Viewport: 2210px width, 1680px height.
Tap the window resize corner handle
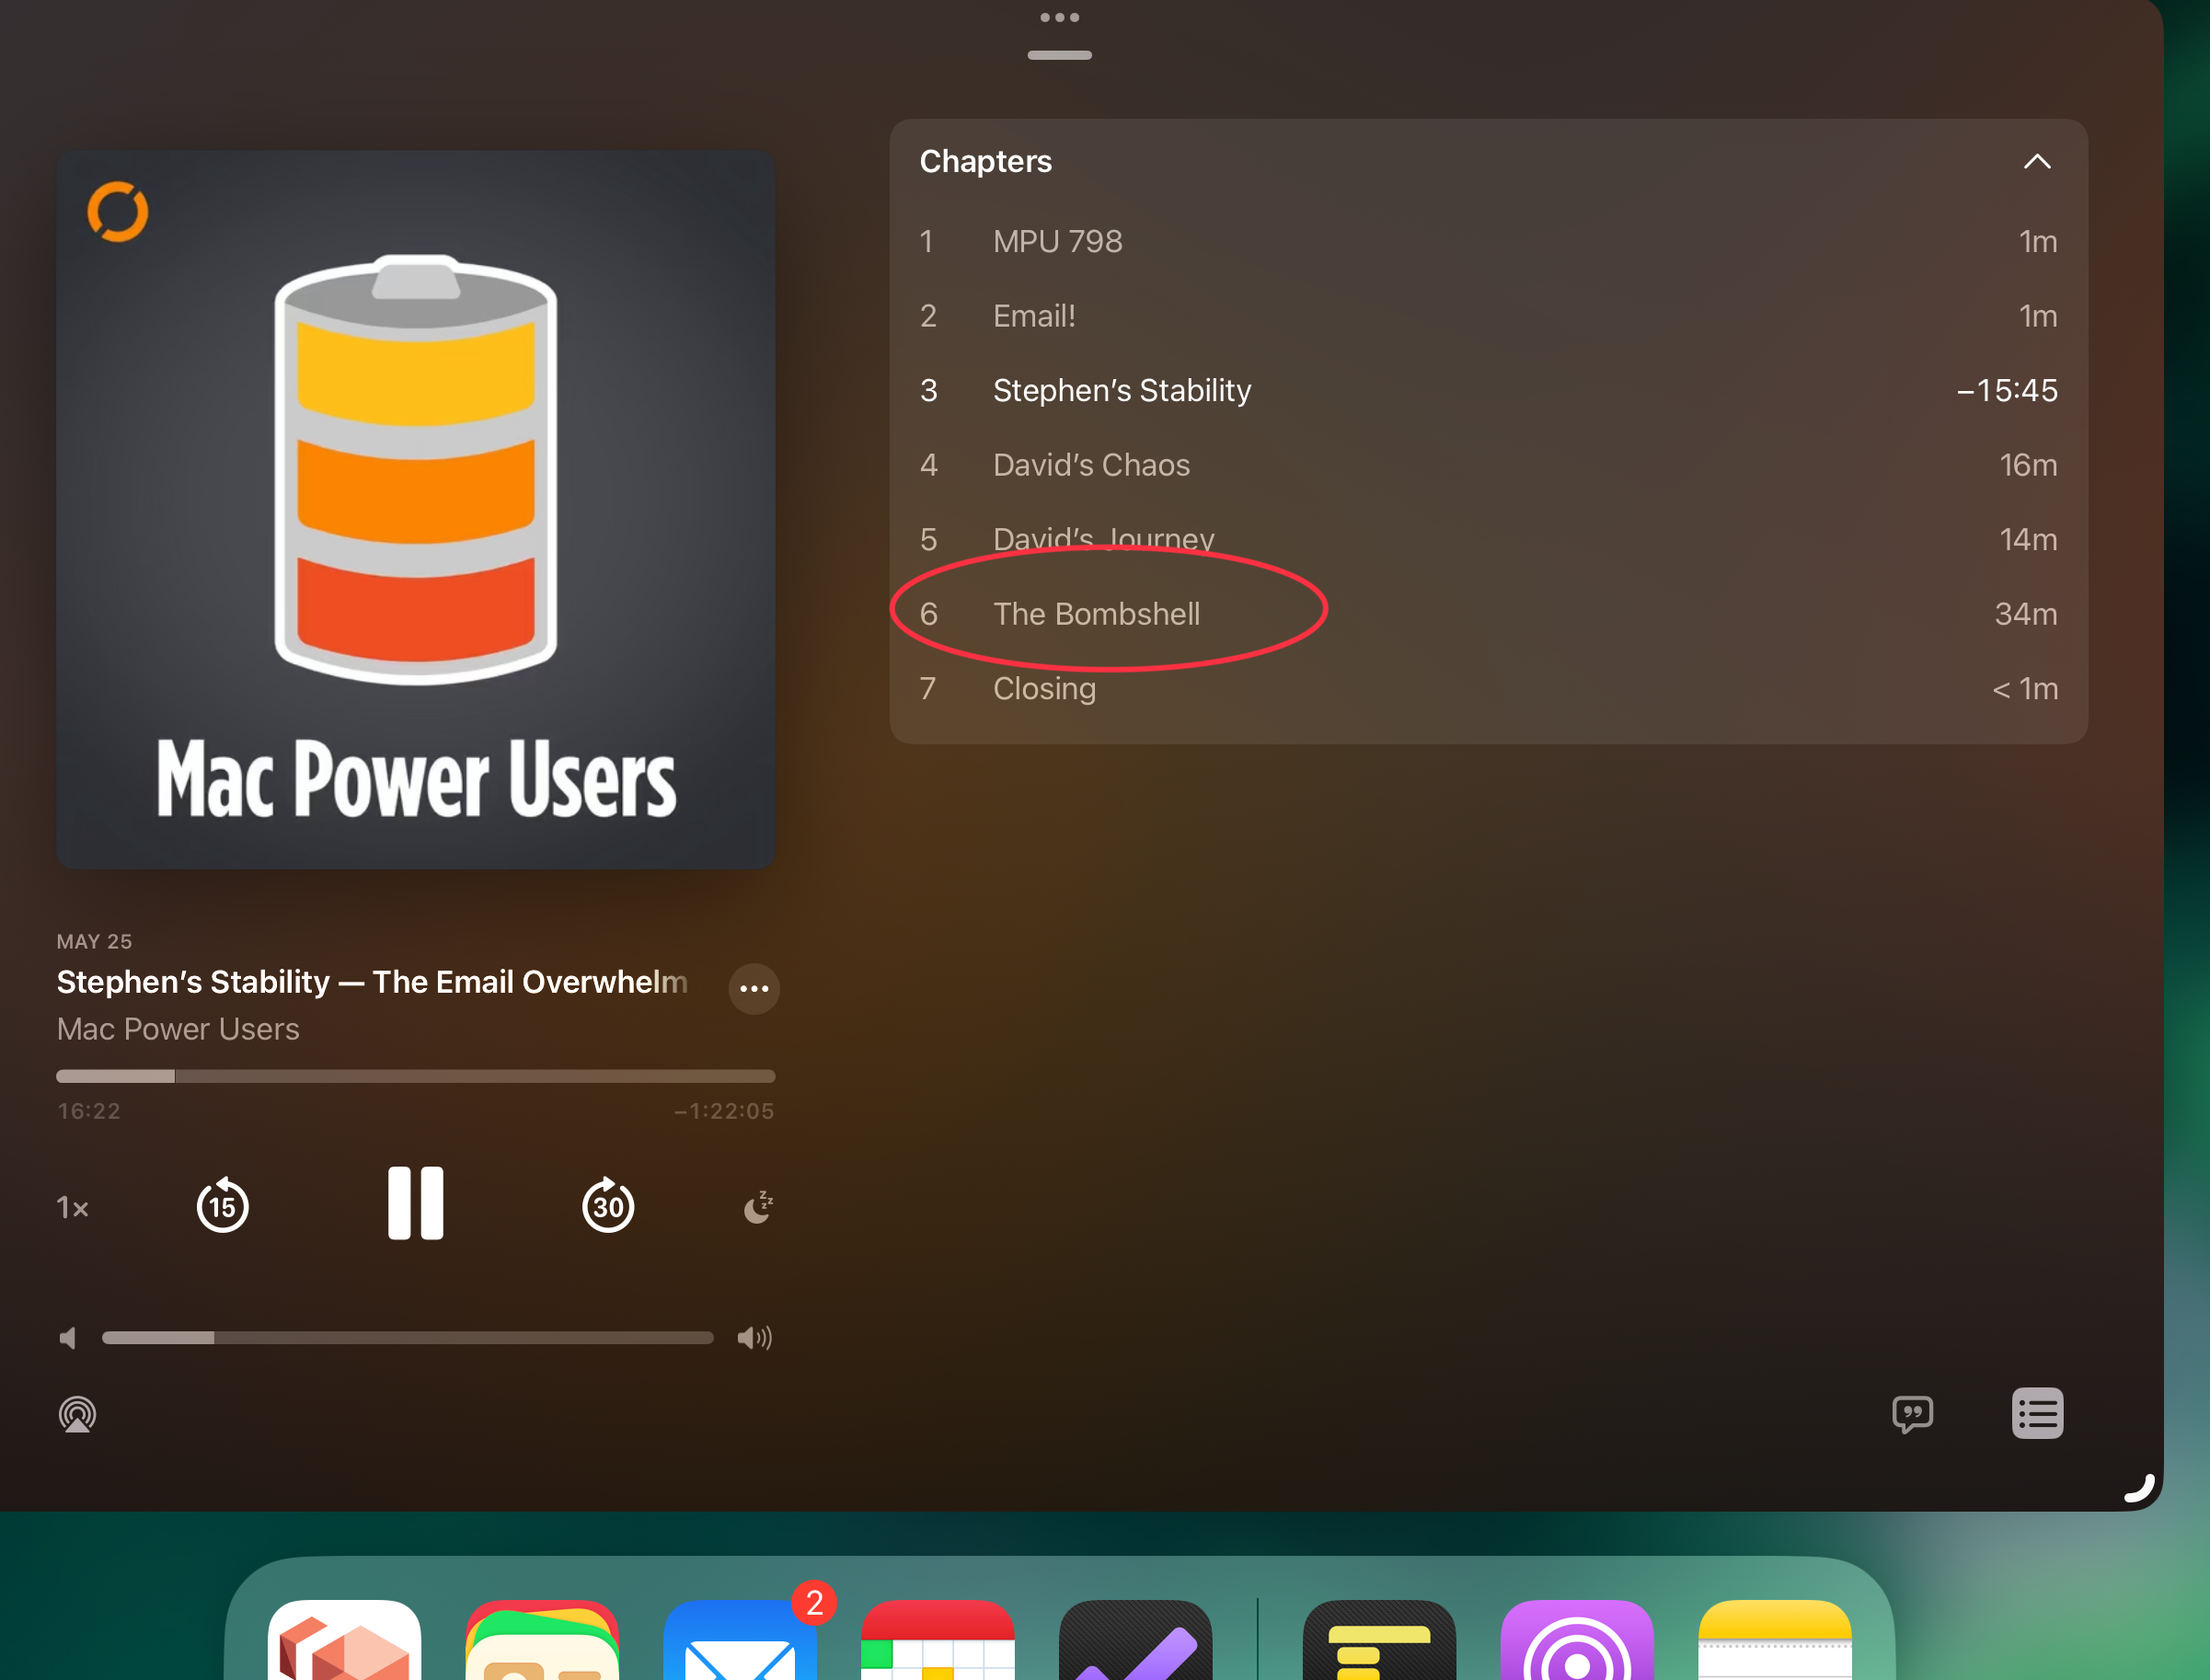2139,1488
